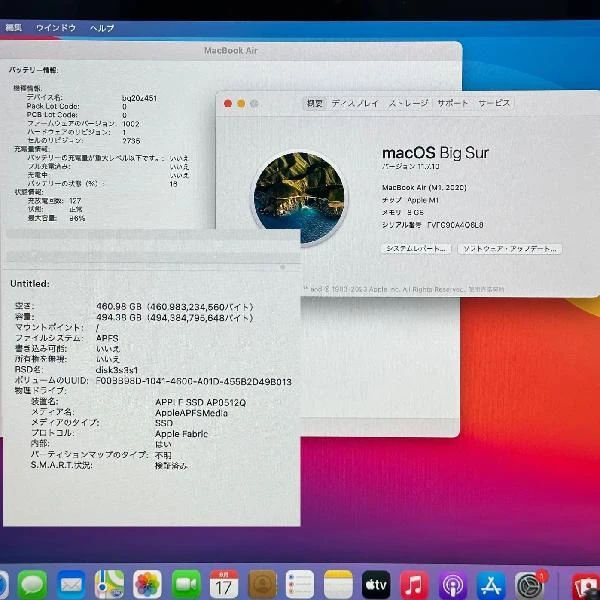Click the バッテリー情報 heading
Image resolution: width=600 pixels, height=600 pixels.
tap(33, 70)
